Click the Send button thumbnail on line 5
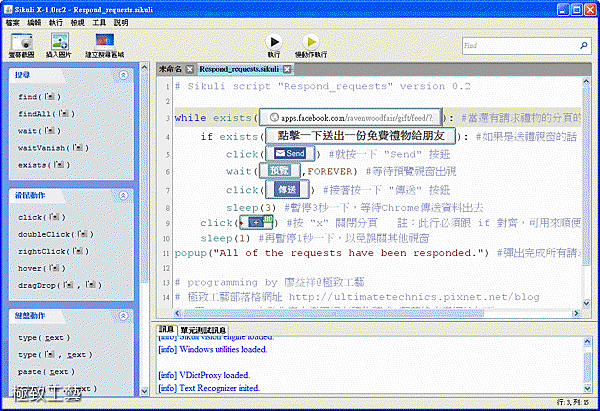Viewport: 600px width, 411px height. [x=290, y=154]
